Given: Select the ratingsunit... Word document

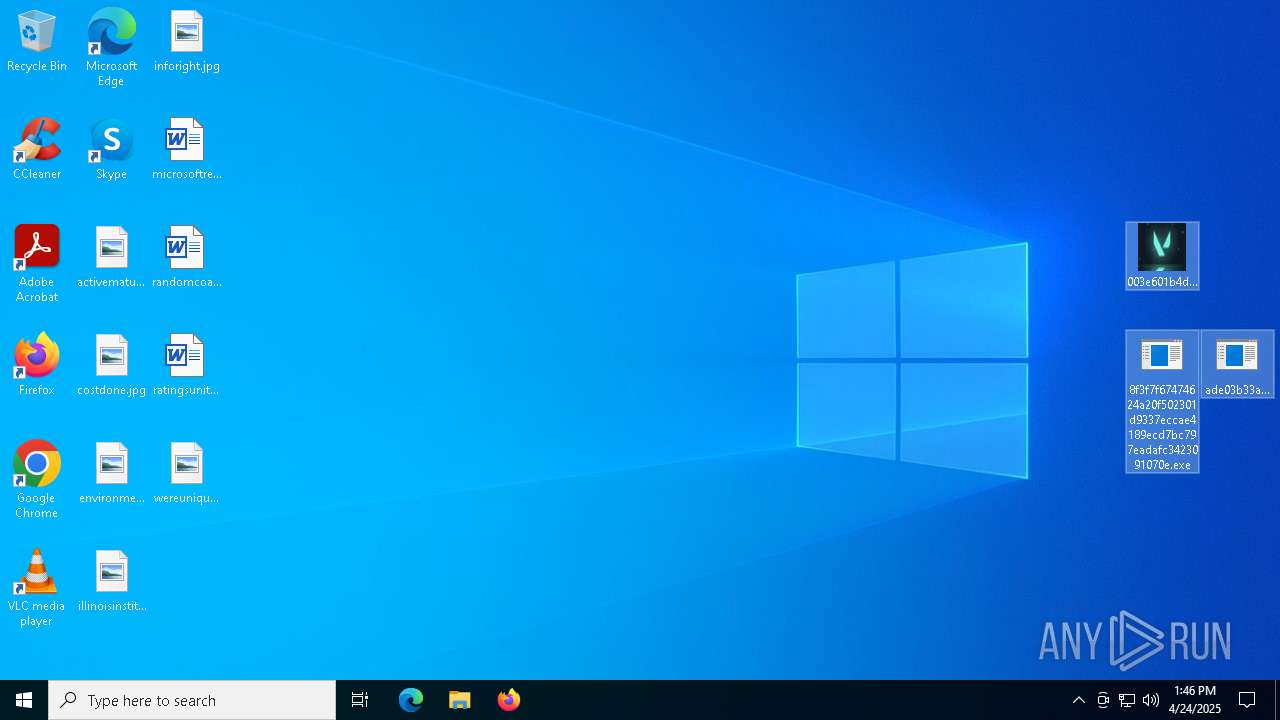Looking at the screenshot, I should (x=187, y=366).
